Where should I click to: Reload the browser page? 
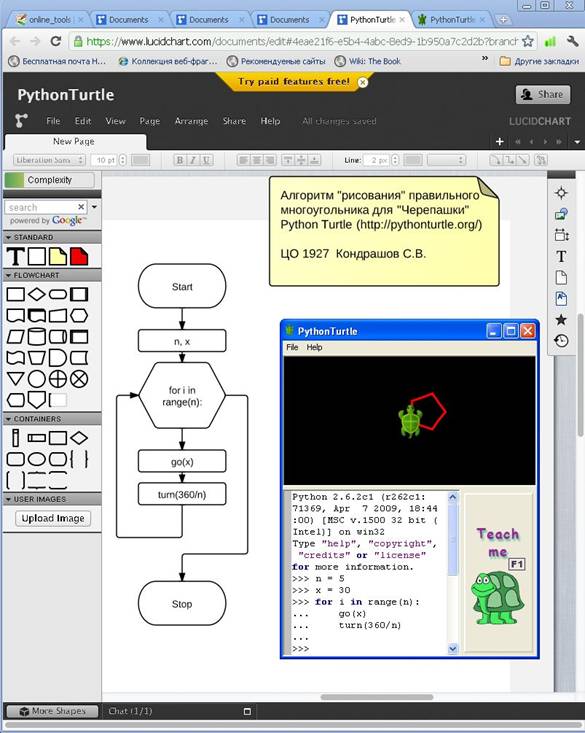tap(56, 41)
